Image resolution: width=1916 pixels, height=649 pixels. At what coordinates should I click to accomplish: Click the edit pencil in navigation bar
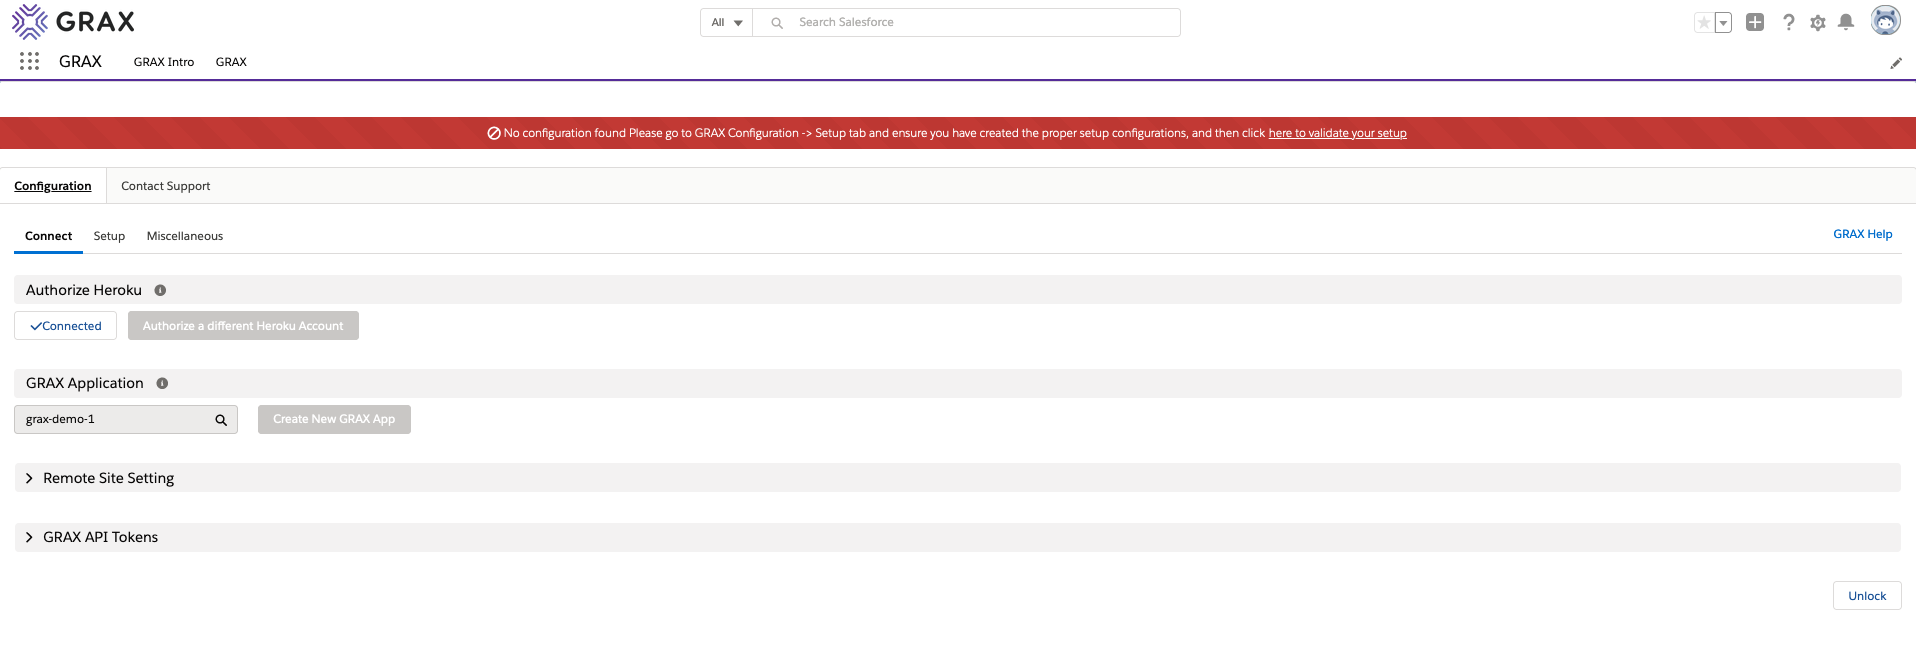(1896, 63)
